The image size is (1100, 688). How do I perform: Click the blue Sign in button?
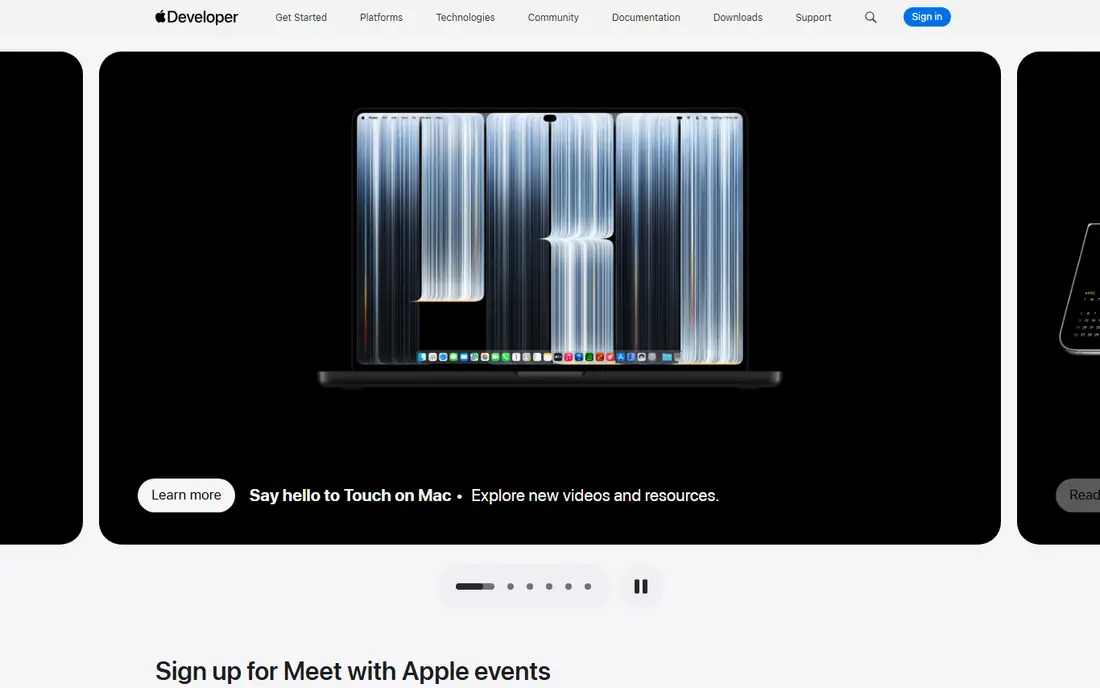click(927, 17)
